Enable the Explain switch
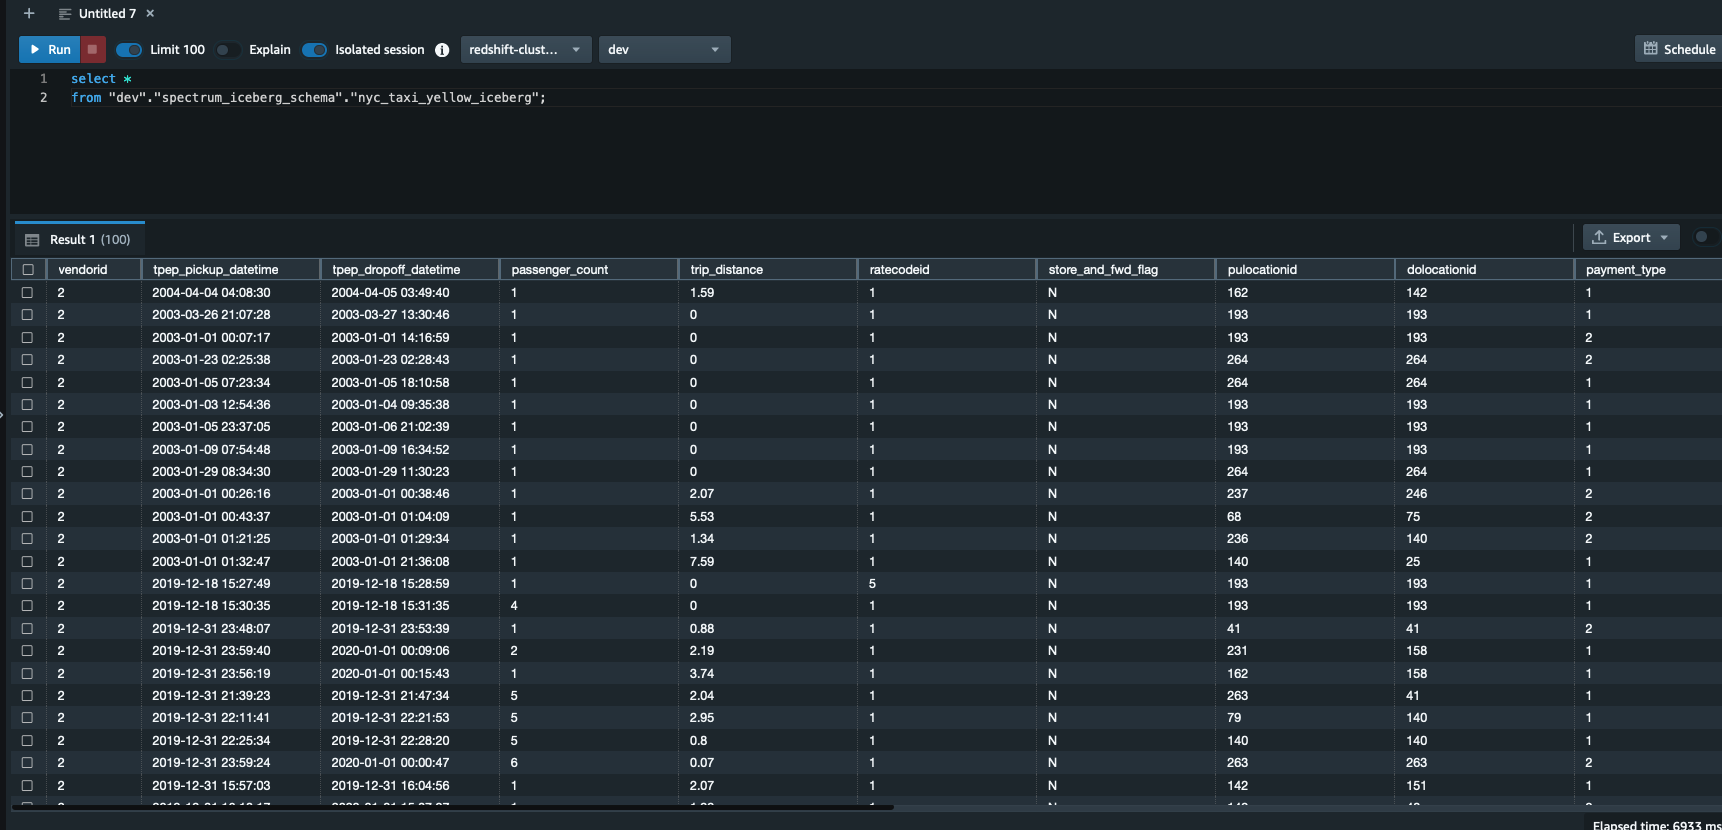 [x=228, y=50]
